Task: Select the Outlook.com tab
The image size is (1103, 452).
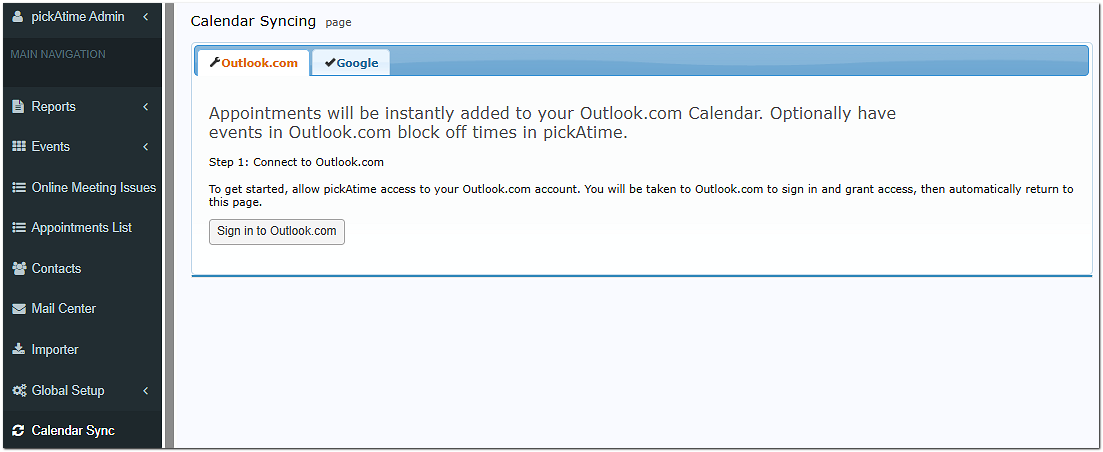Action: point(254,63)
